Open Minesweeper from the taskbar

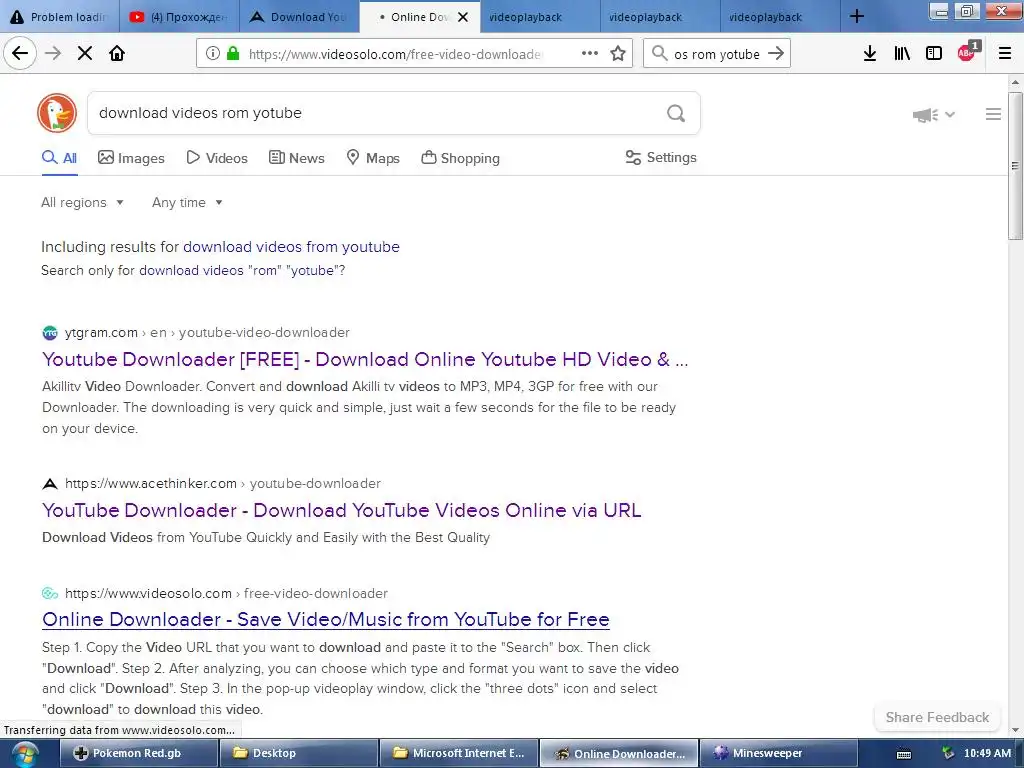pyautogui.click(x=778, y=754)
